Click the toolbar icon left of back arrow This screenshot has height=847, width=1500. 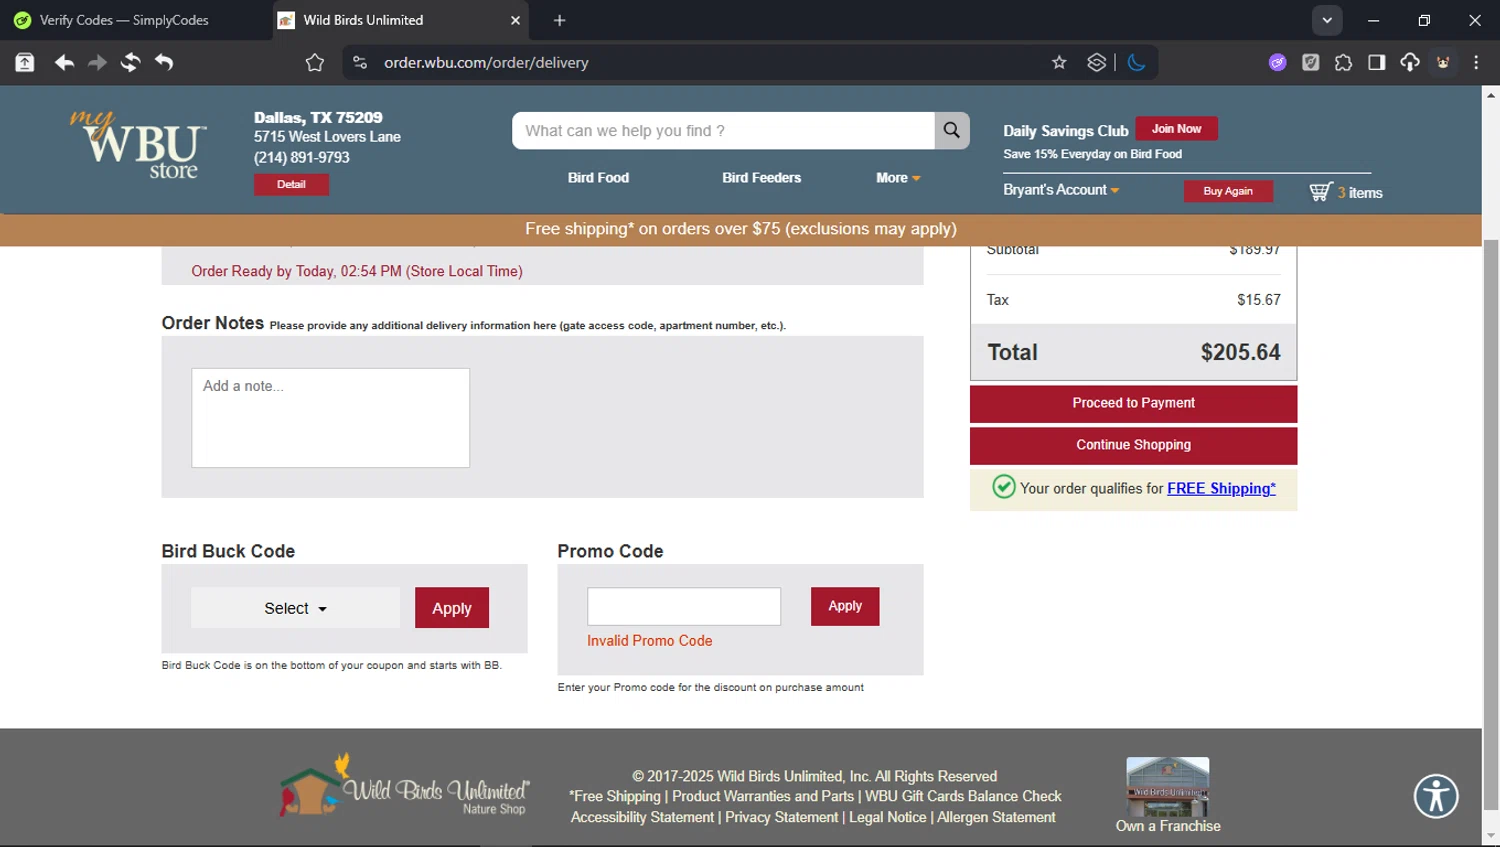point(24,62)
